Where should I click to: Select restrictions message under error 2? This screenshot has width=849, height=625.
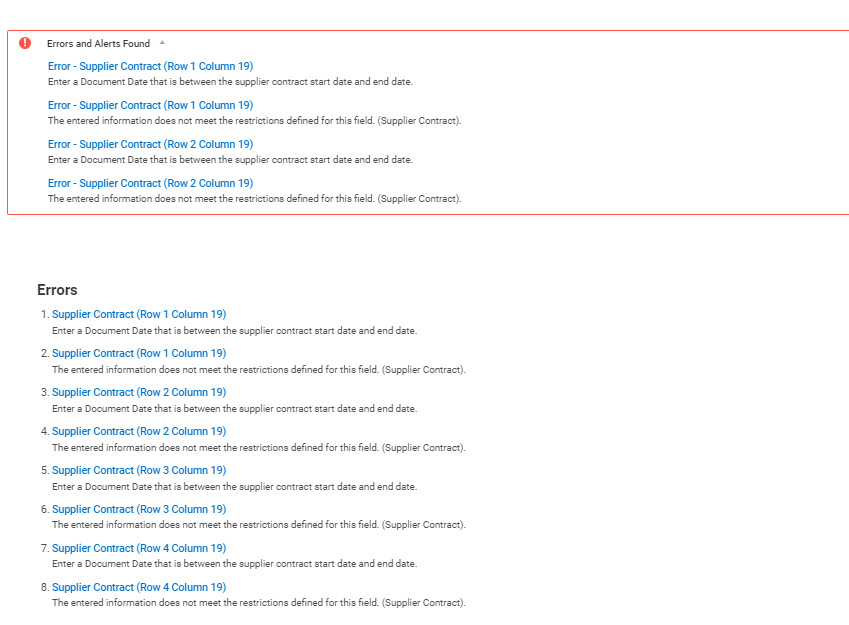click(x=259, y=369)
